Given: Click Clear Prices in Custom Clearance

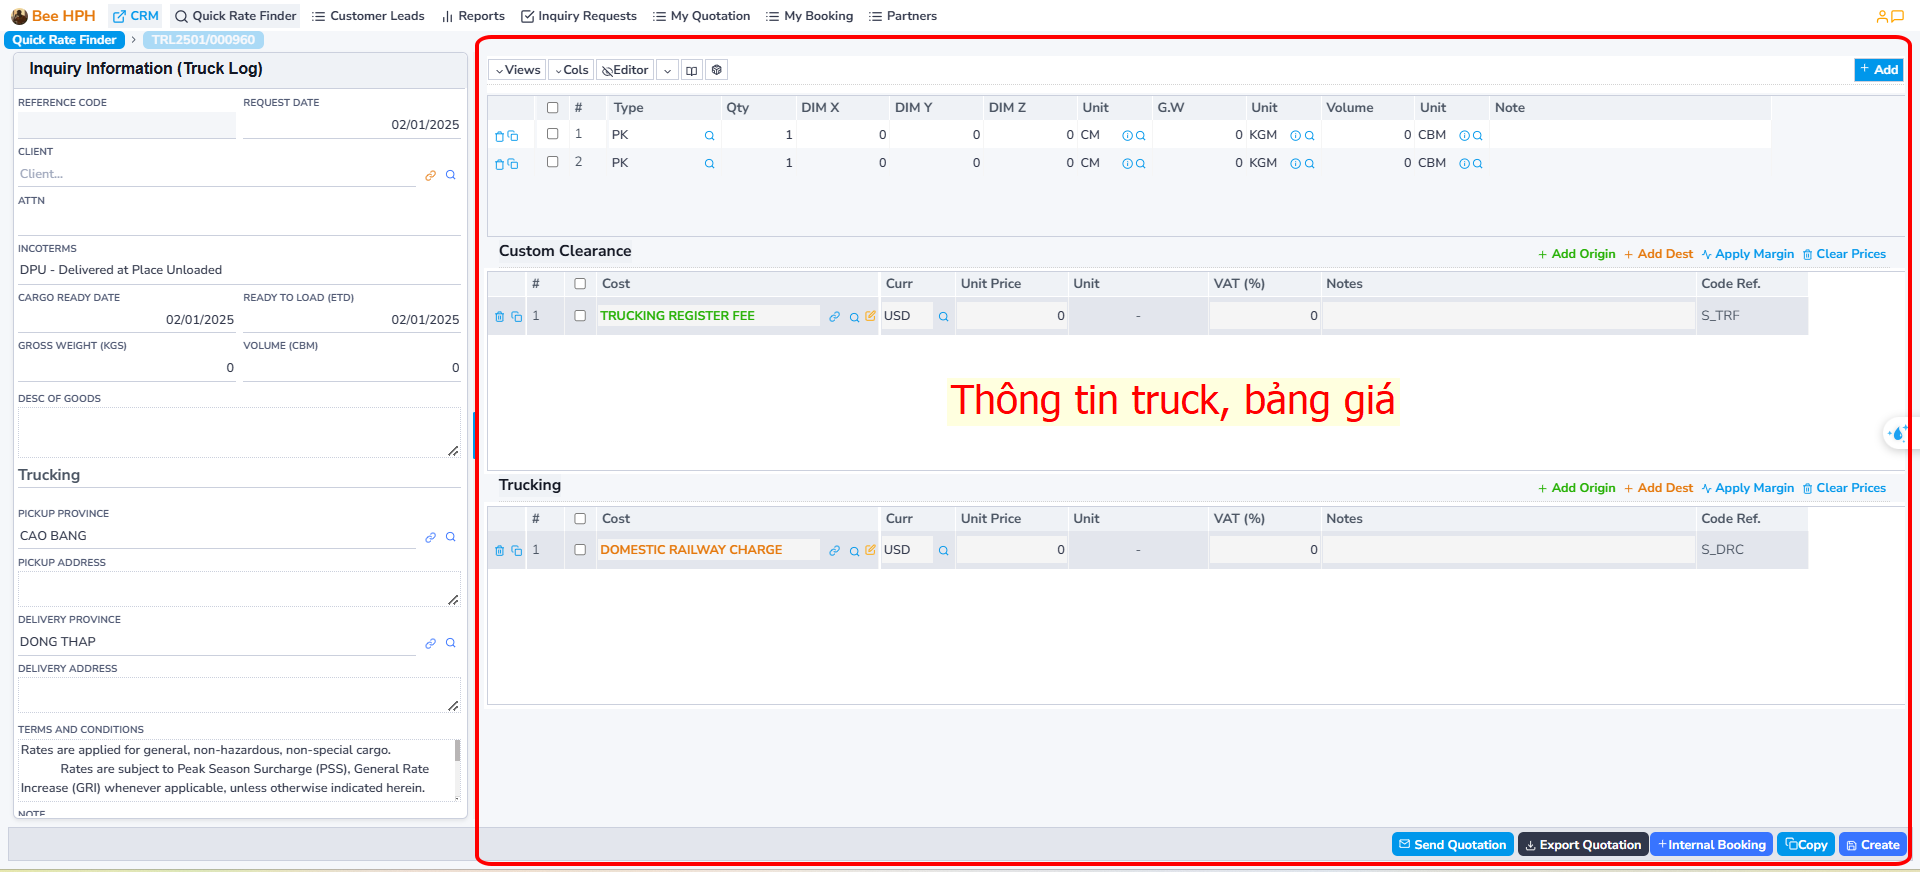Looking at the screenshot, I should point(1844,254).
